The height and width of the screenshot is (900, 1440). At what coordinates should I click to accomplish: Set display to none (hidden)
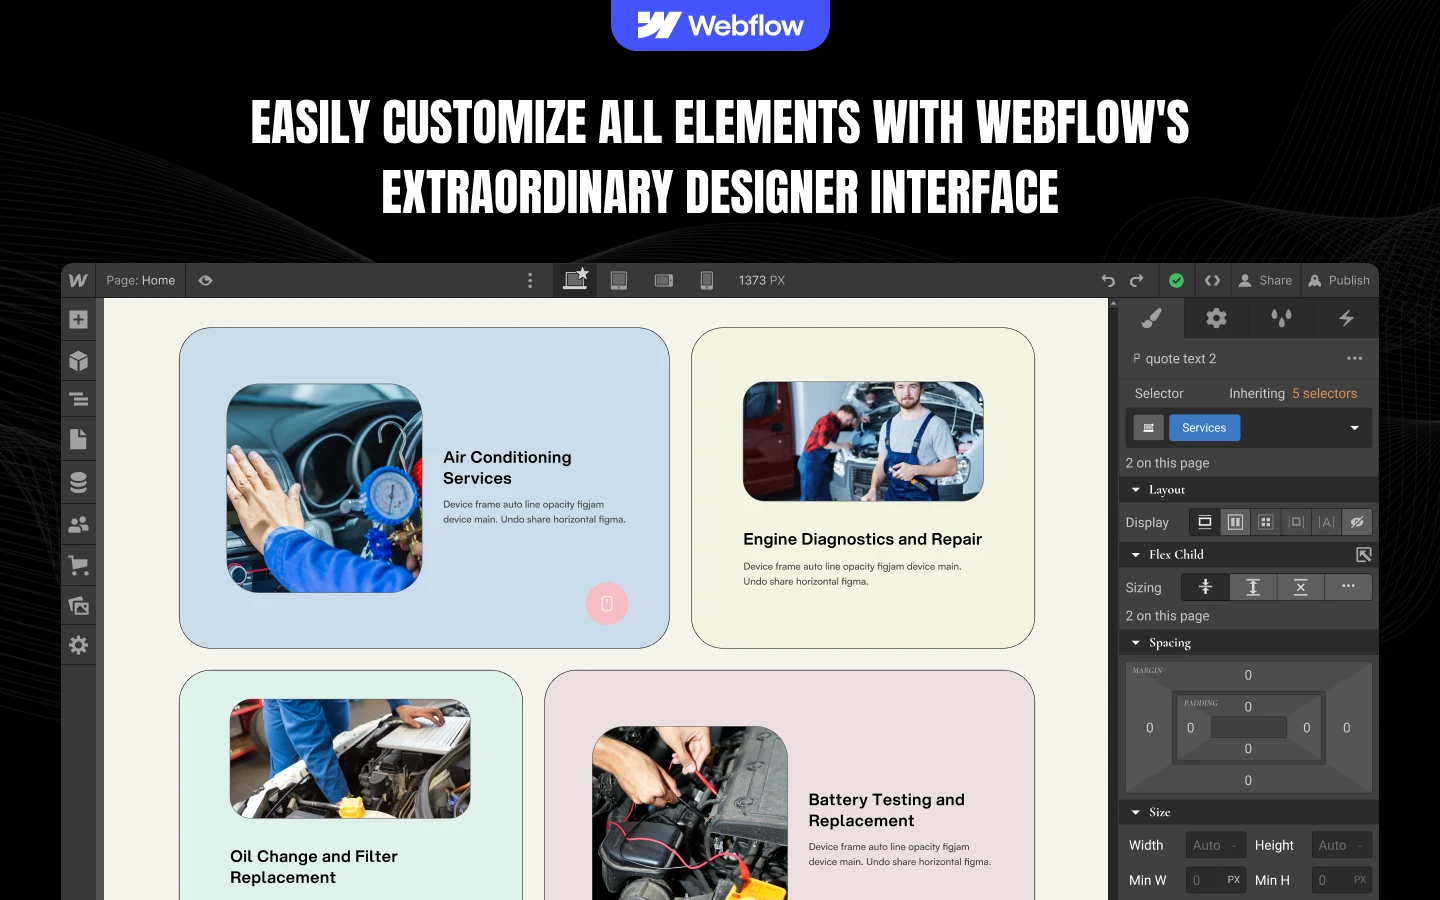click(1357, 522)
